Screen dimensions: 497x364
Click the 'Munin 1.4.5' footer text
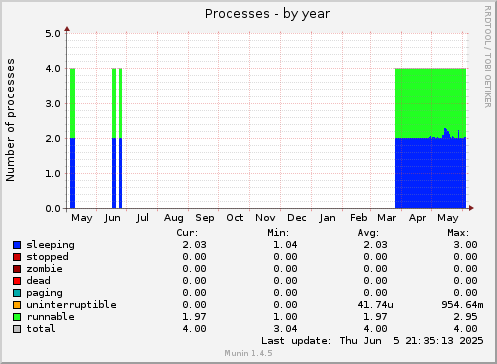(248, 353)
